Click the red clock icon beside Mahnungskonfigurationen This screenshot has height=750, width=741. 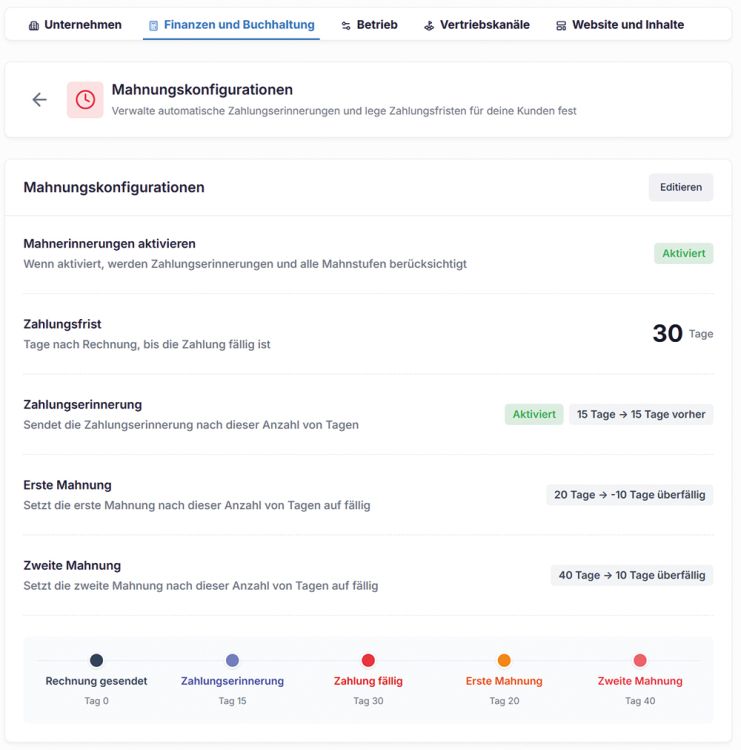(x=85, y=99)
